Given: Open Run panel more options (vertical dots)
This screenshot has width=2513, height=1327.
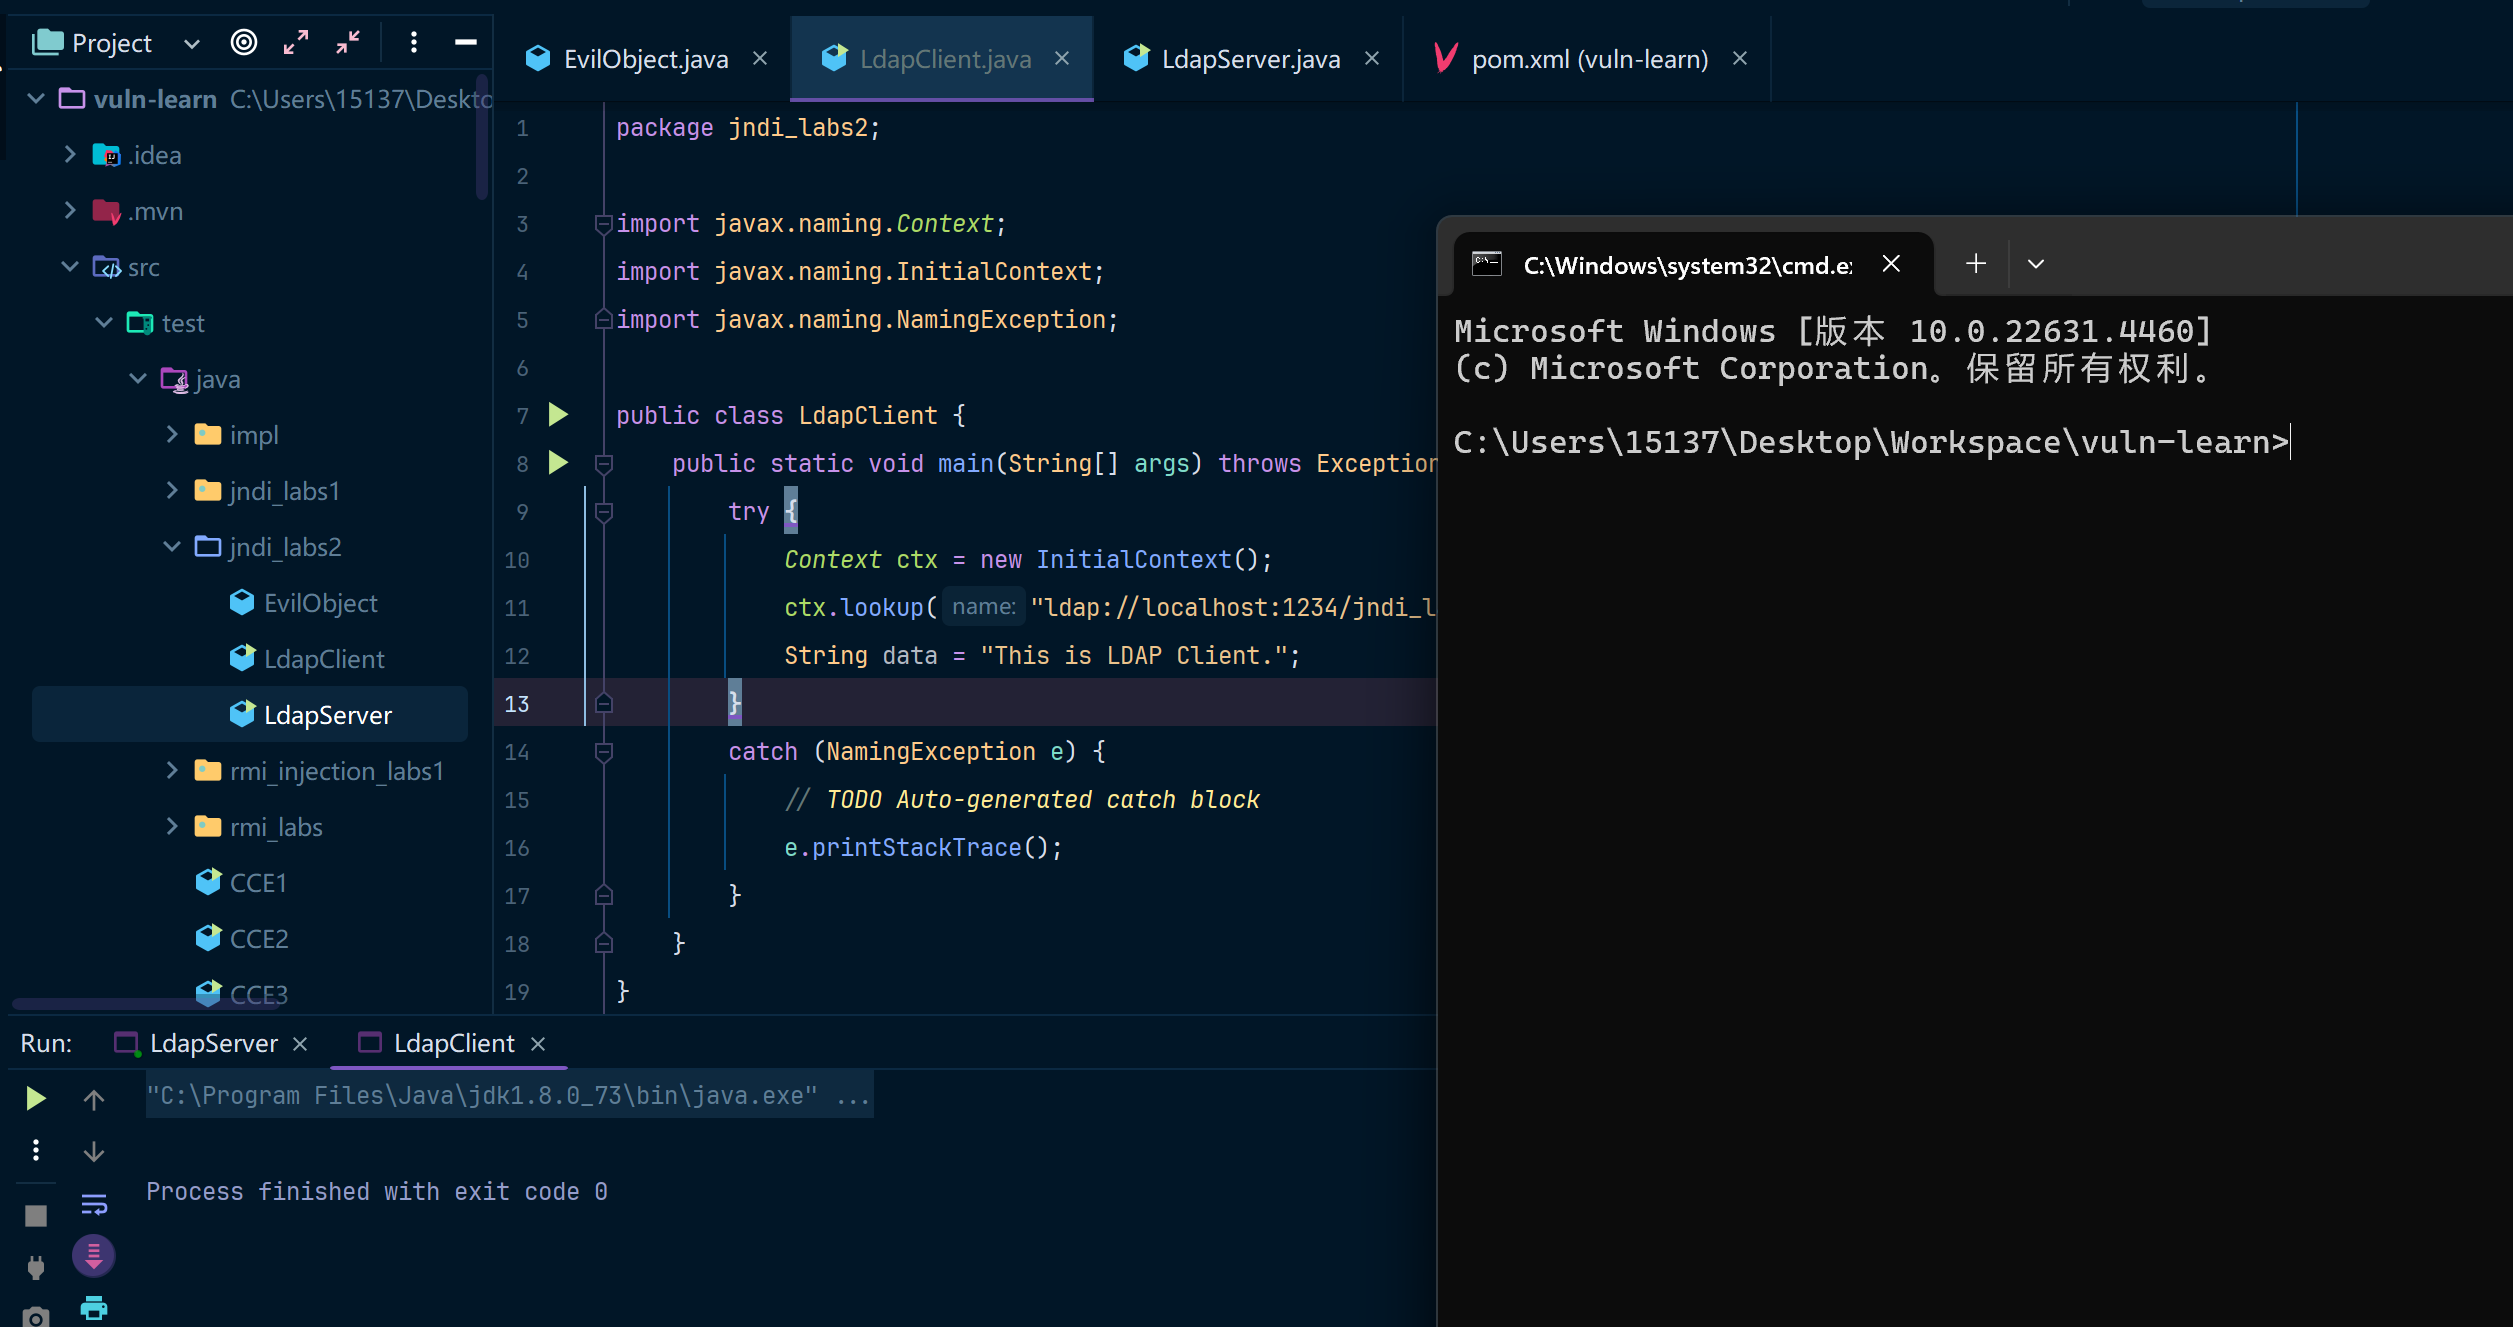Looking at the screenshot, I should 36,1150.
